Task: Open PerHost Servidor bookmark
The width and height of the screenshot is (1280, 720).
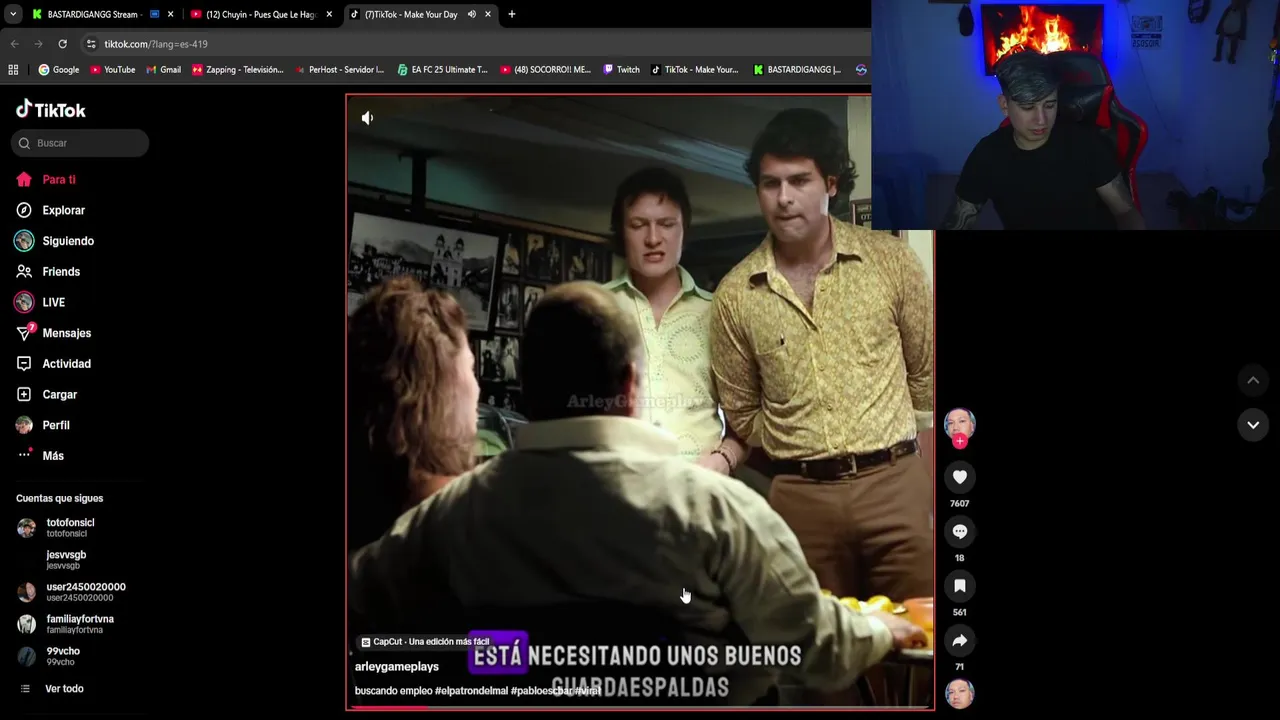Action: click(x=339, y=70)
